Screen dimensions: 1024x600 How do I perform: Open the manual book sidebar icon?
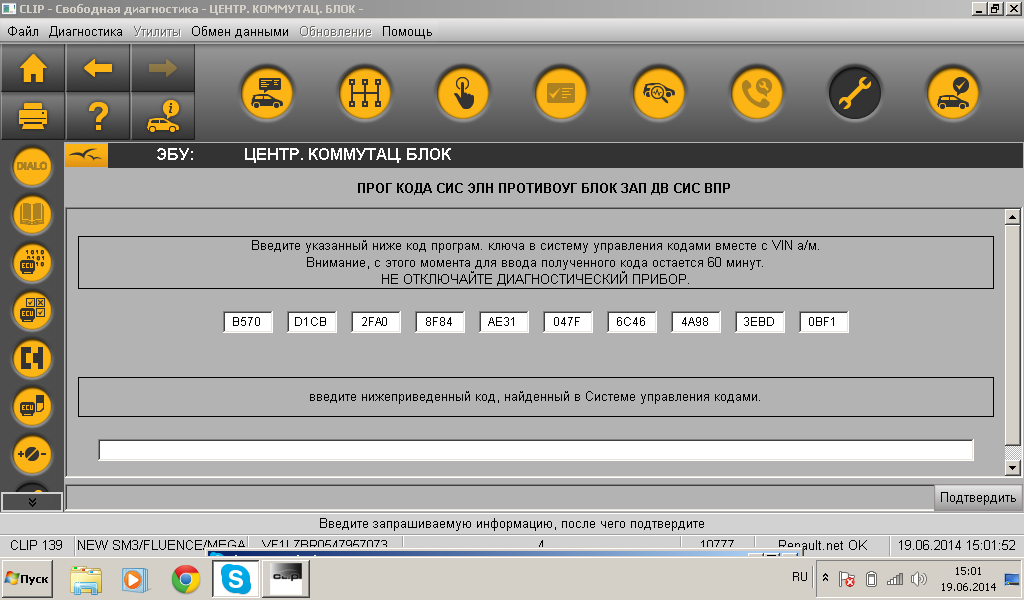(x=31, y=214)
